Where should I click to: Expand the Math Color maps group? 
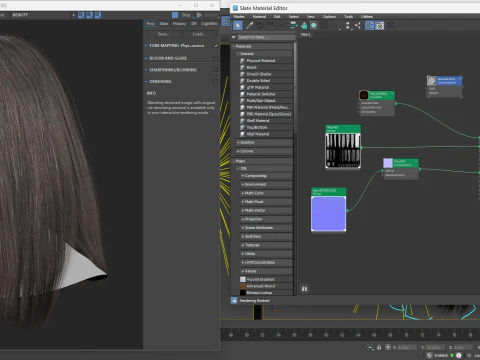tap(266, 193)
